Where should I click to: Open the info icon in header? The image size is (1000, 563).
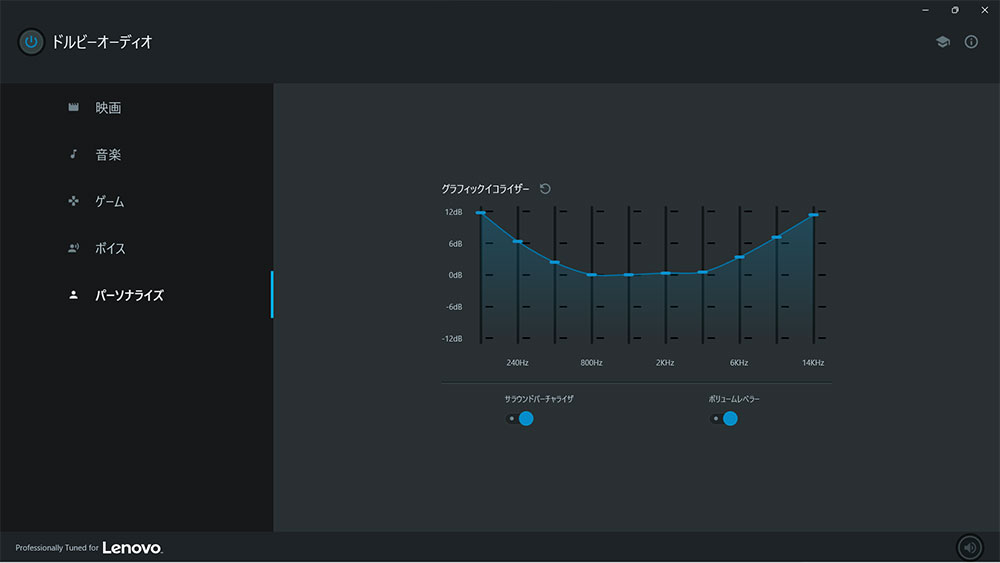pyautogui.click(x=971, y=42)
